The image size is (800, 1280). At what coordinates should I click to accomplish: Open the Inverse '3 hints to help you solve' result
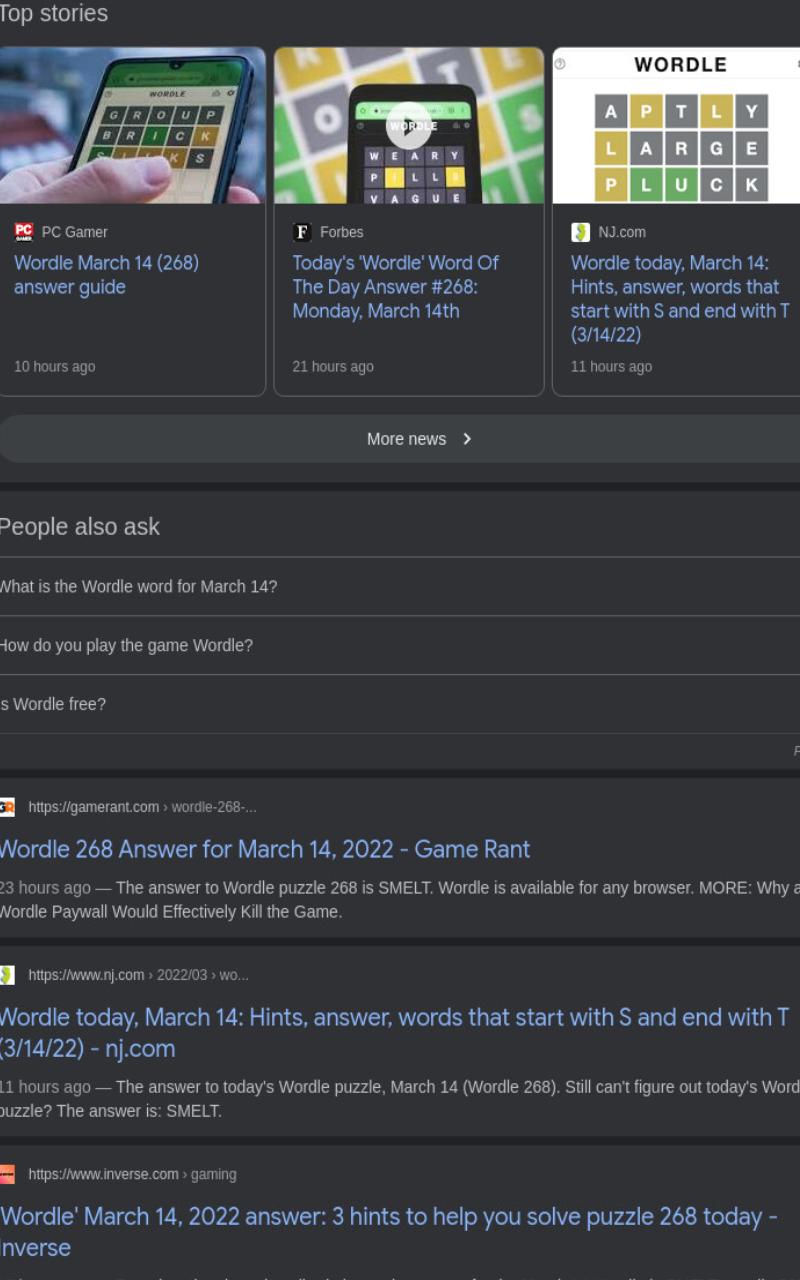tap(388, 1232)
